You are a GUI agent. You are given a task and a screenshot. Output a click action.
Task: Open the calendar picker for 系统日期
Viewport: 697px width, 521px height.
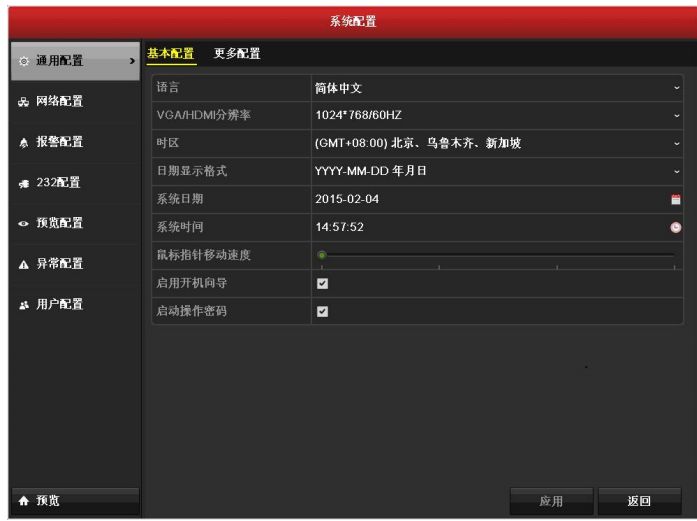tap(675, 199)
